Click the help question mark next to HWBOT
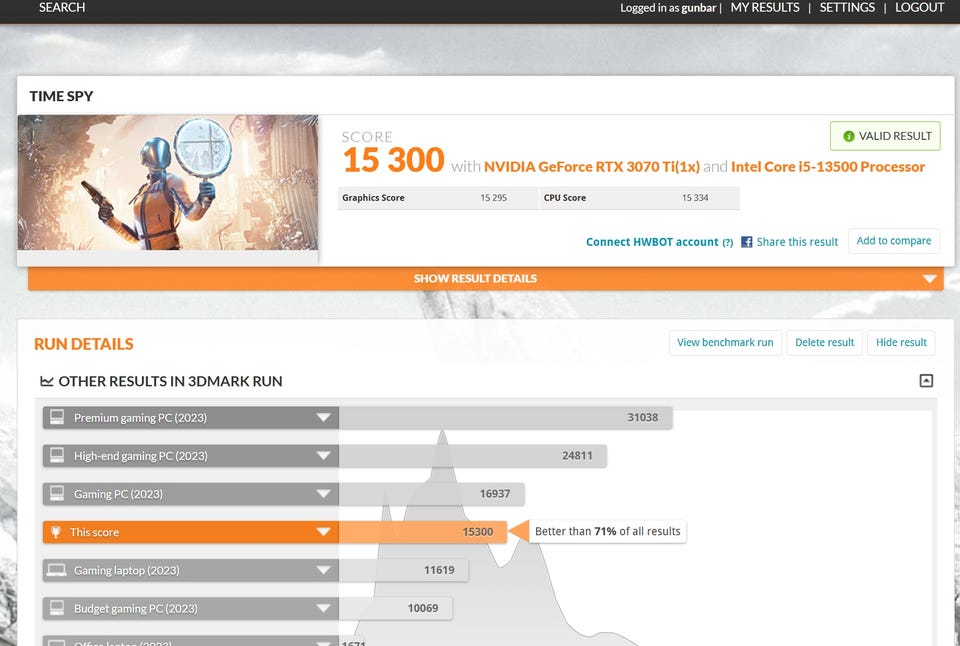The height and width of the screenshot is (646, 960). click(x=728, y=242)
